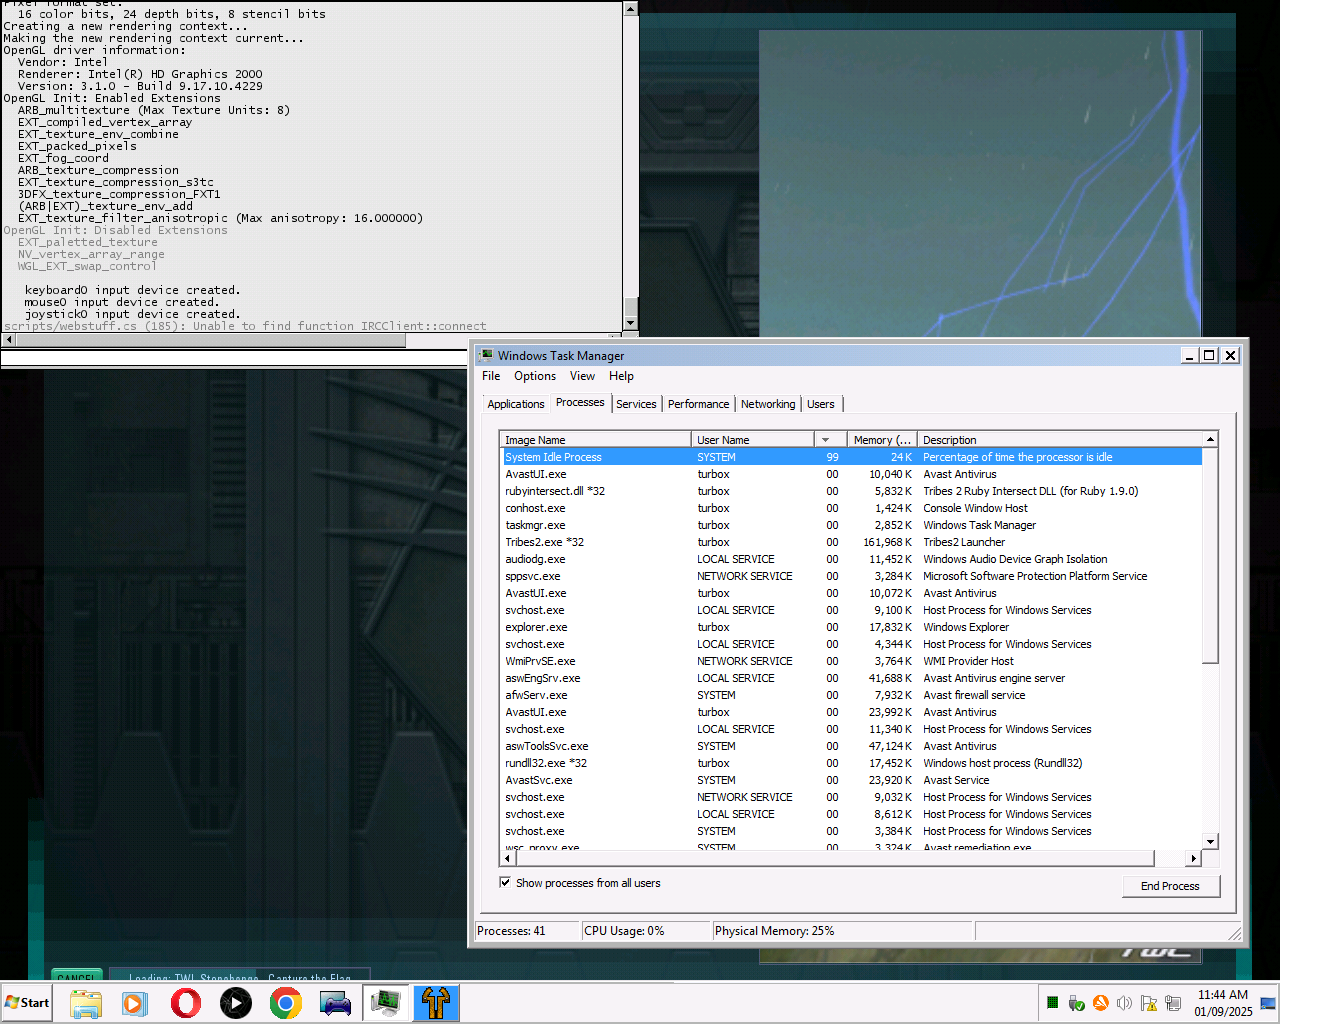Switch to Task Manager from the taskbar
1335x1024 pixels.
(385, 1003)
